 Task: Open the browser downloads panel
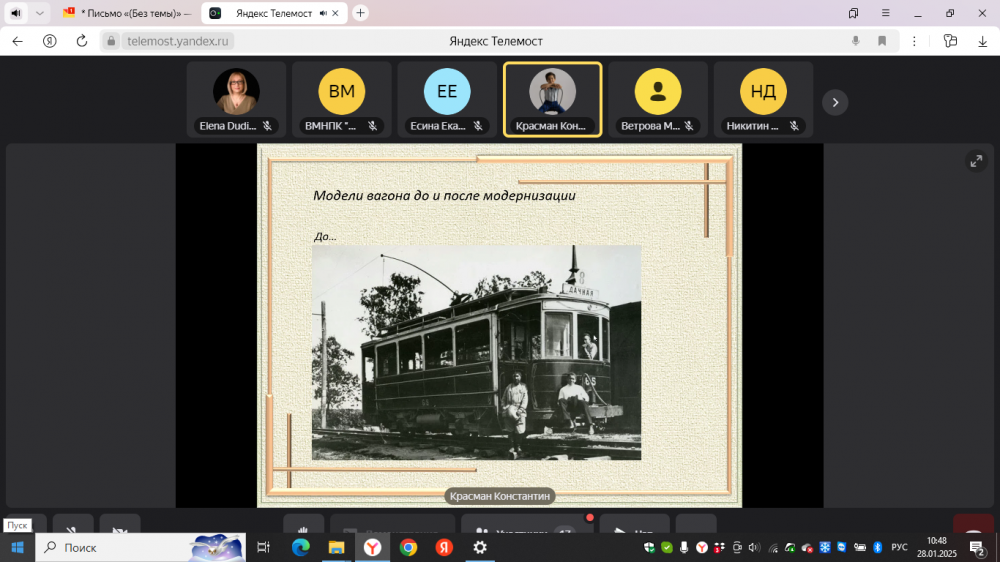pos(982,41)
